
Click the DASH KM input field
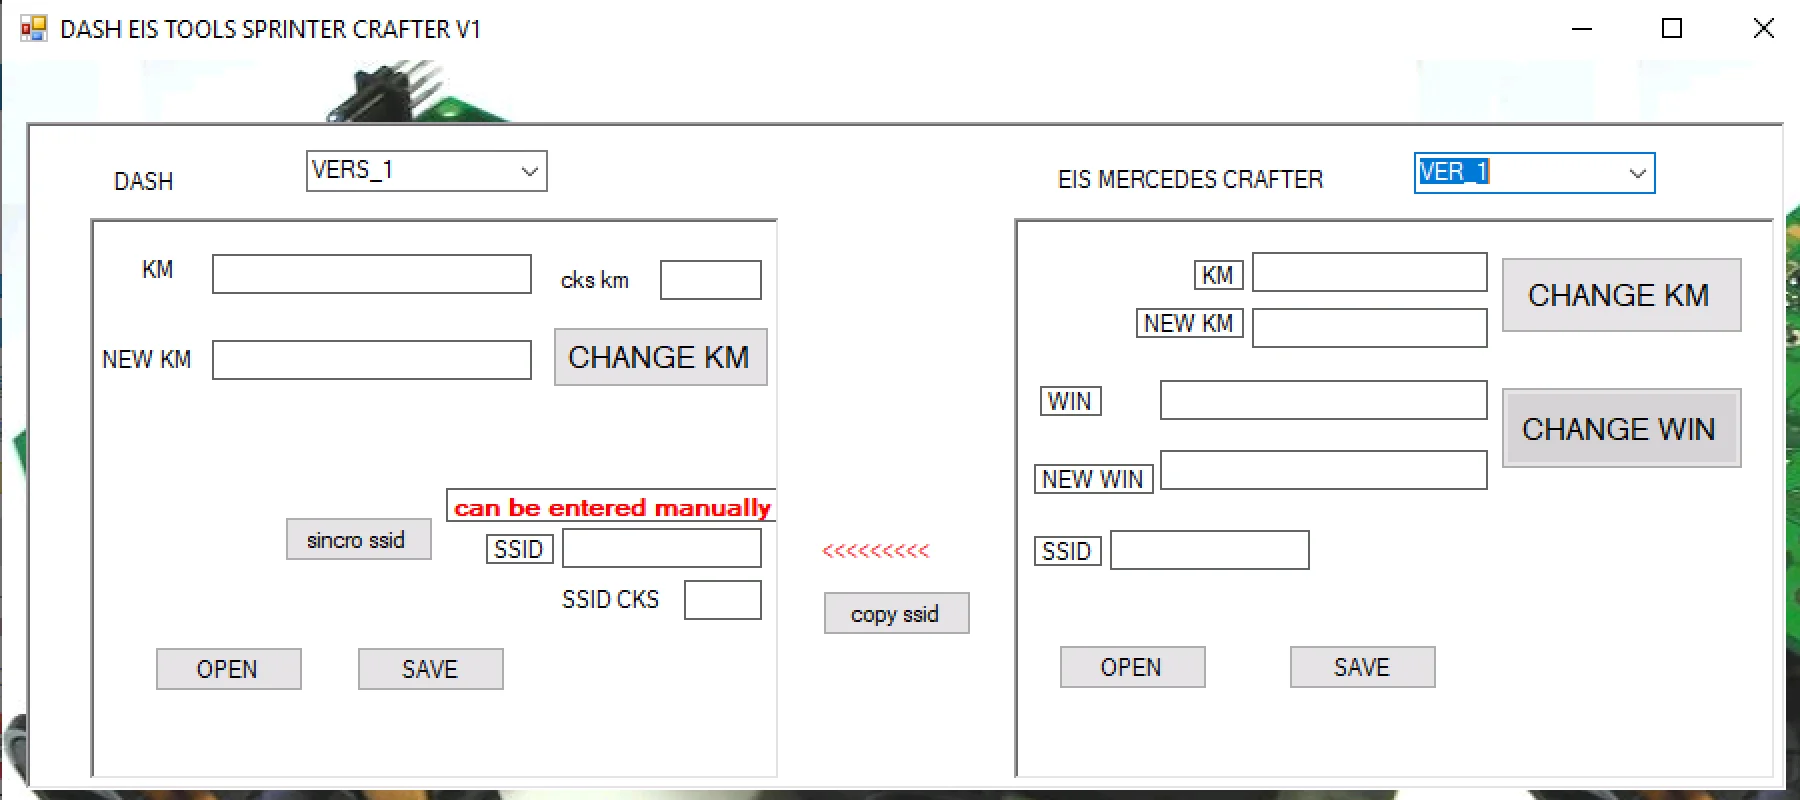coord(371,274)
